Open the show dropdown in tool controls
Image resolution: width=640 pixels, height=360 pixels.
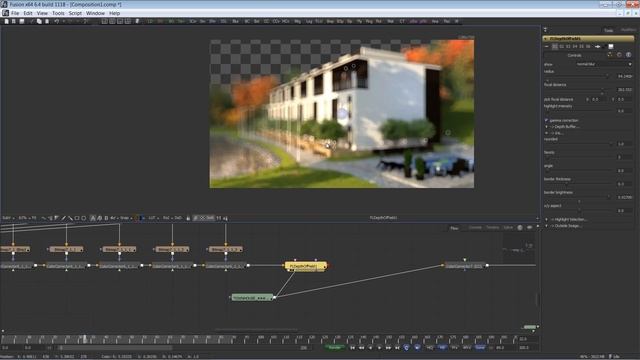tap(604, 64)
